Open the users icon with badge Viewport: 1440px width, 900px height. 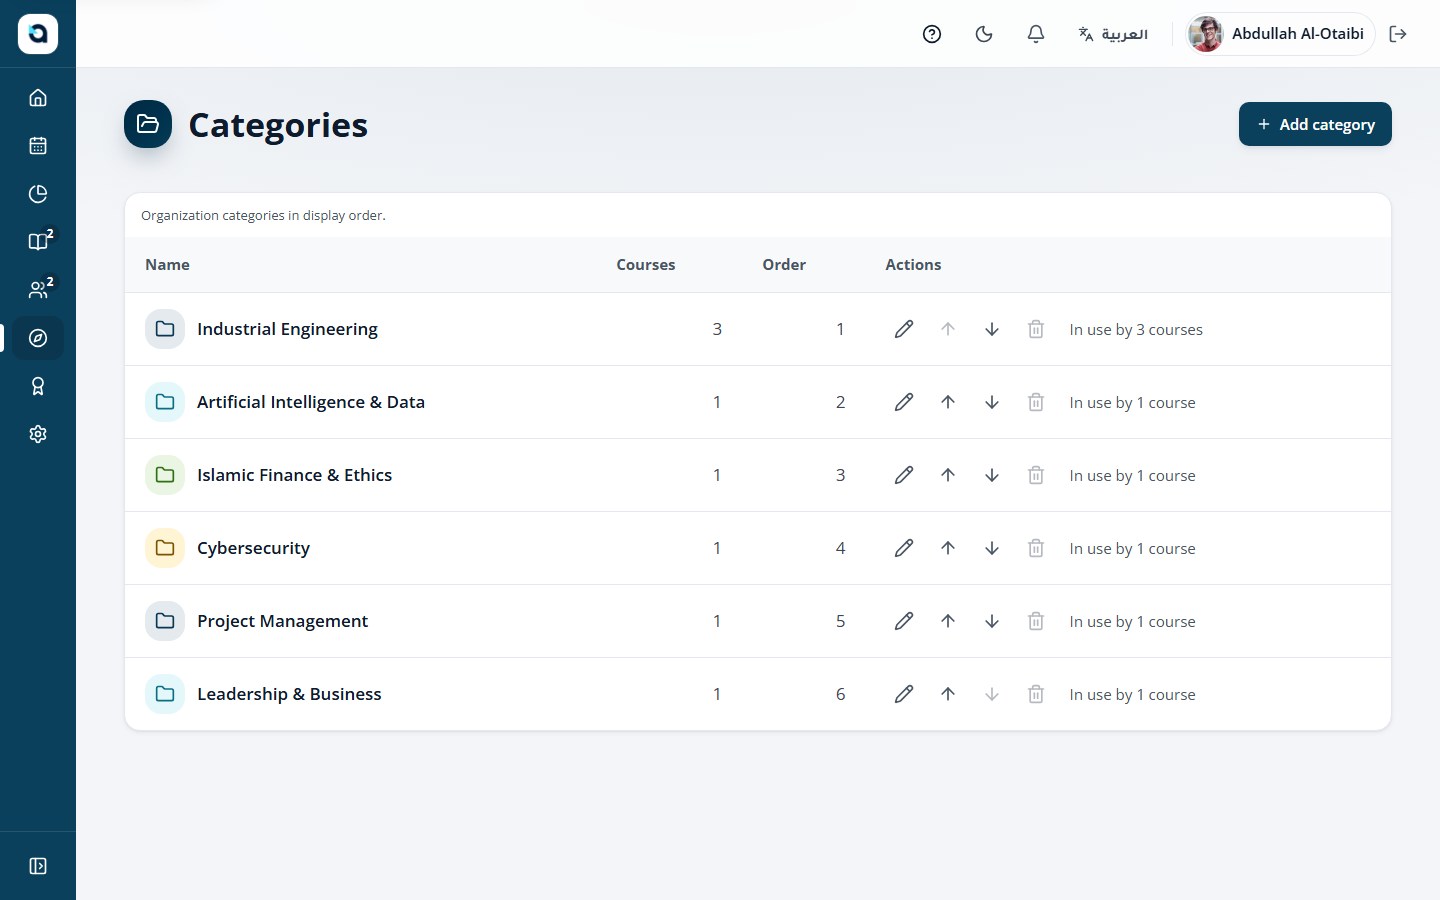click(38, 290)
